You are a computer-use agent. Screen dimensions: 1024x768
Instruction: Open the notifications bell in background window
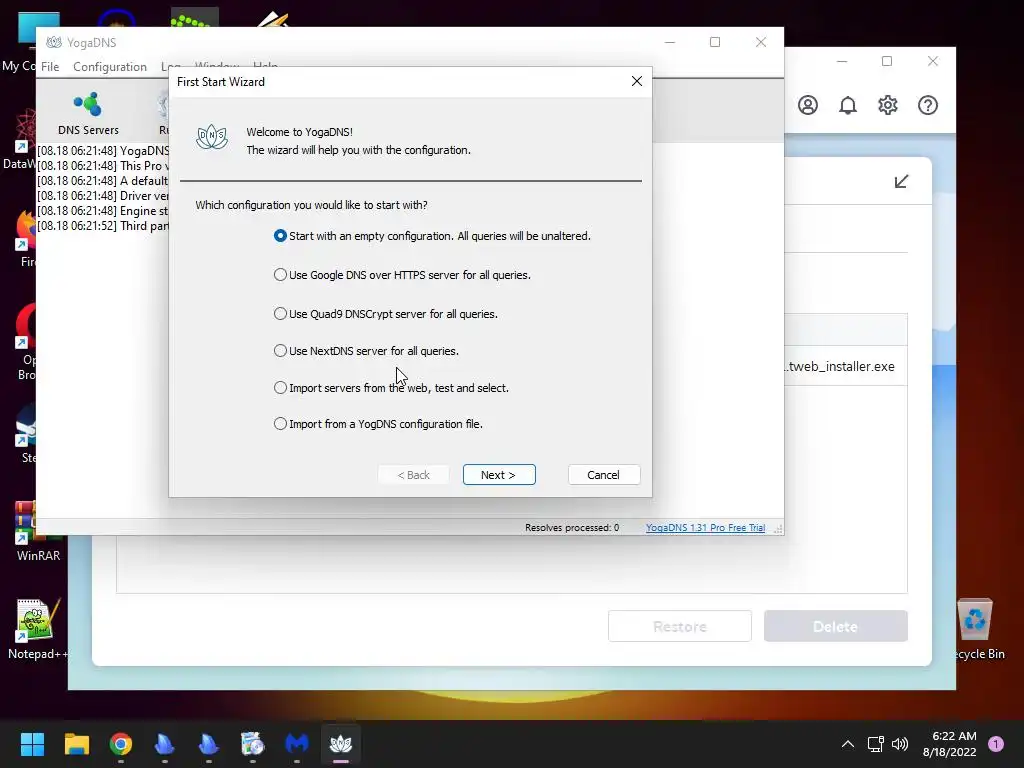click(848, 105)
